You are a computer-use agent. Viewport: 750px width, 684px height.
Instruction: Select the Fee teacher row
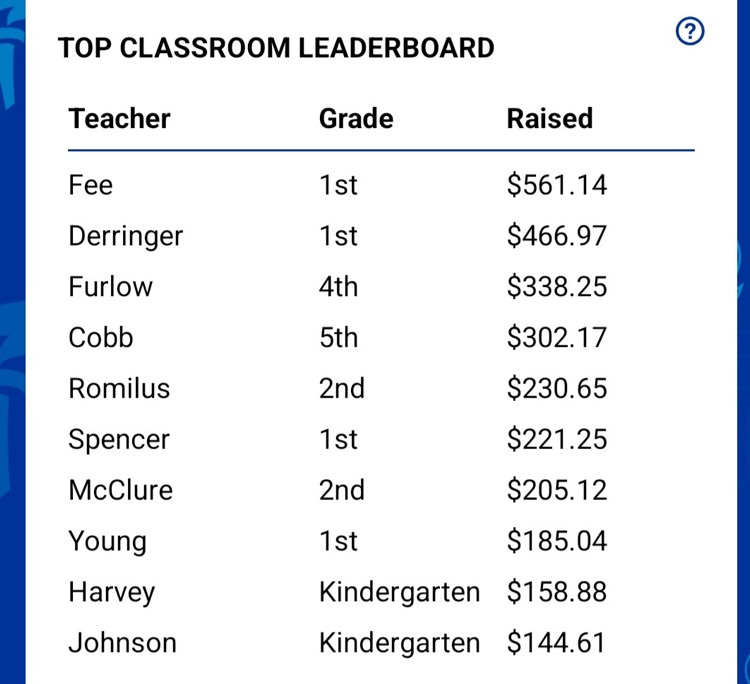381,185
